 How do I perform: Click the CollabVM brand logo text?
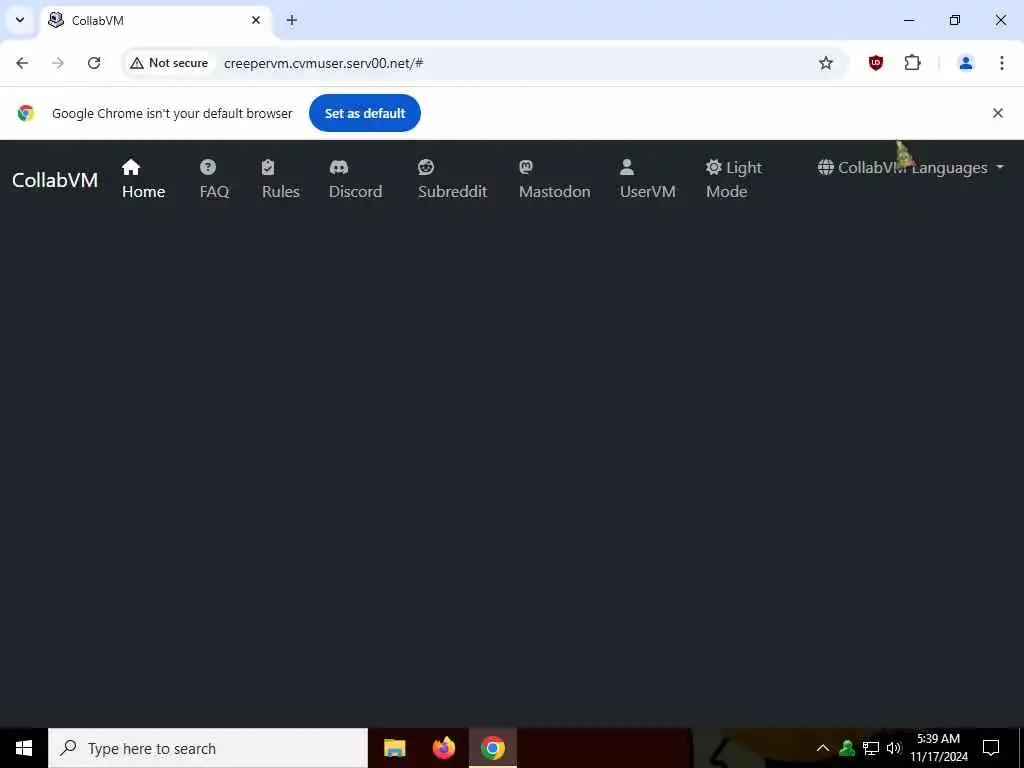[x=55, y=180]
